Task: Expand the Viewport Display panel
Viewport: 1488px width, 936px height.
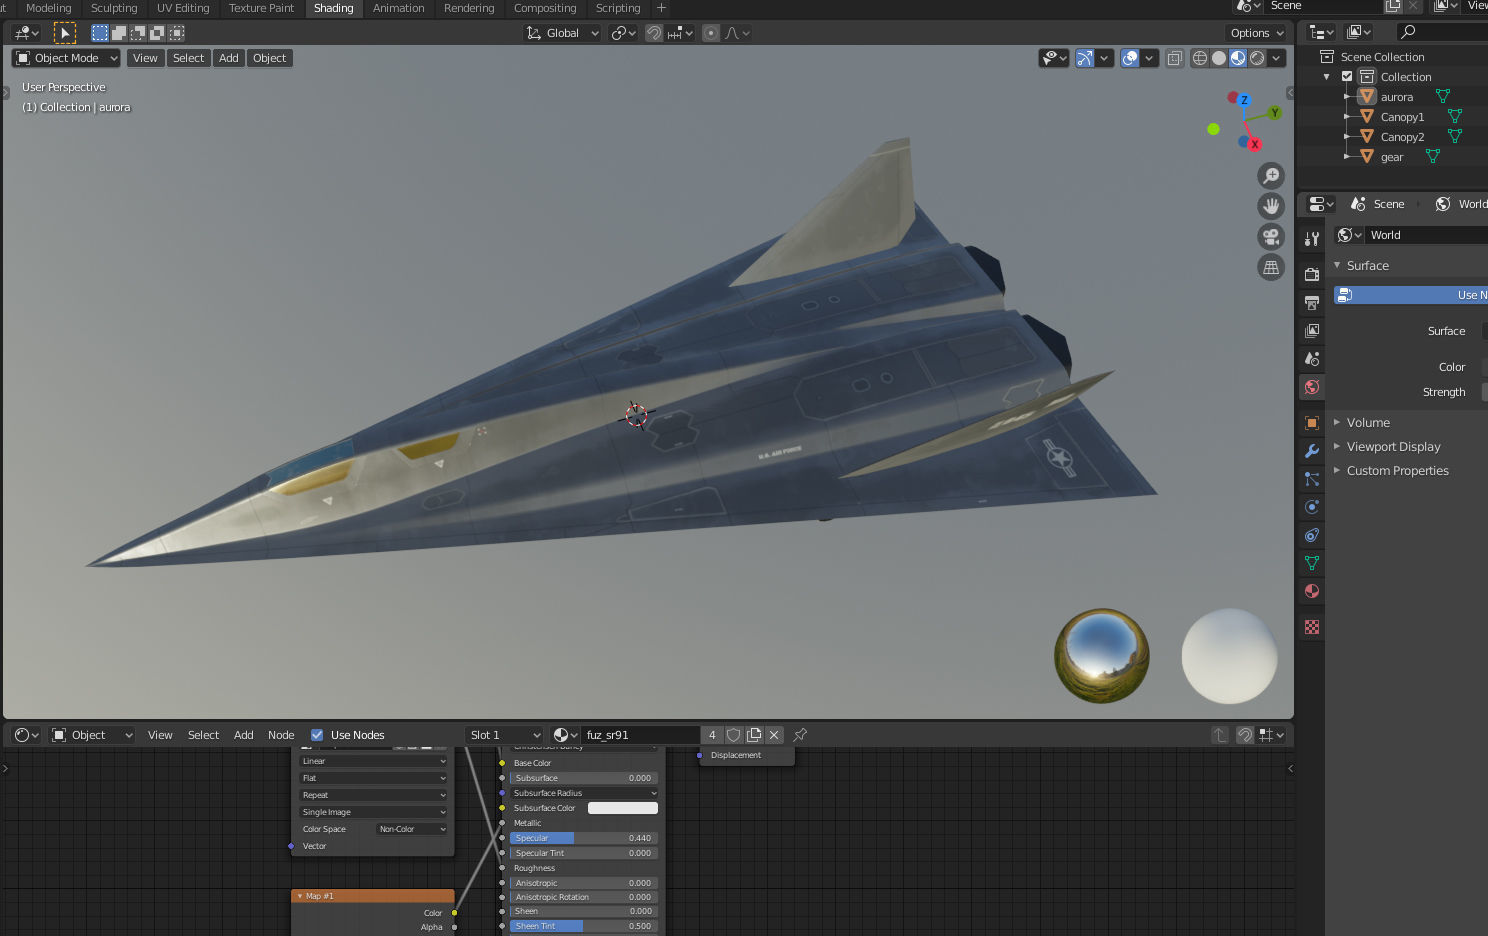Action: click(1337, 446)
